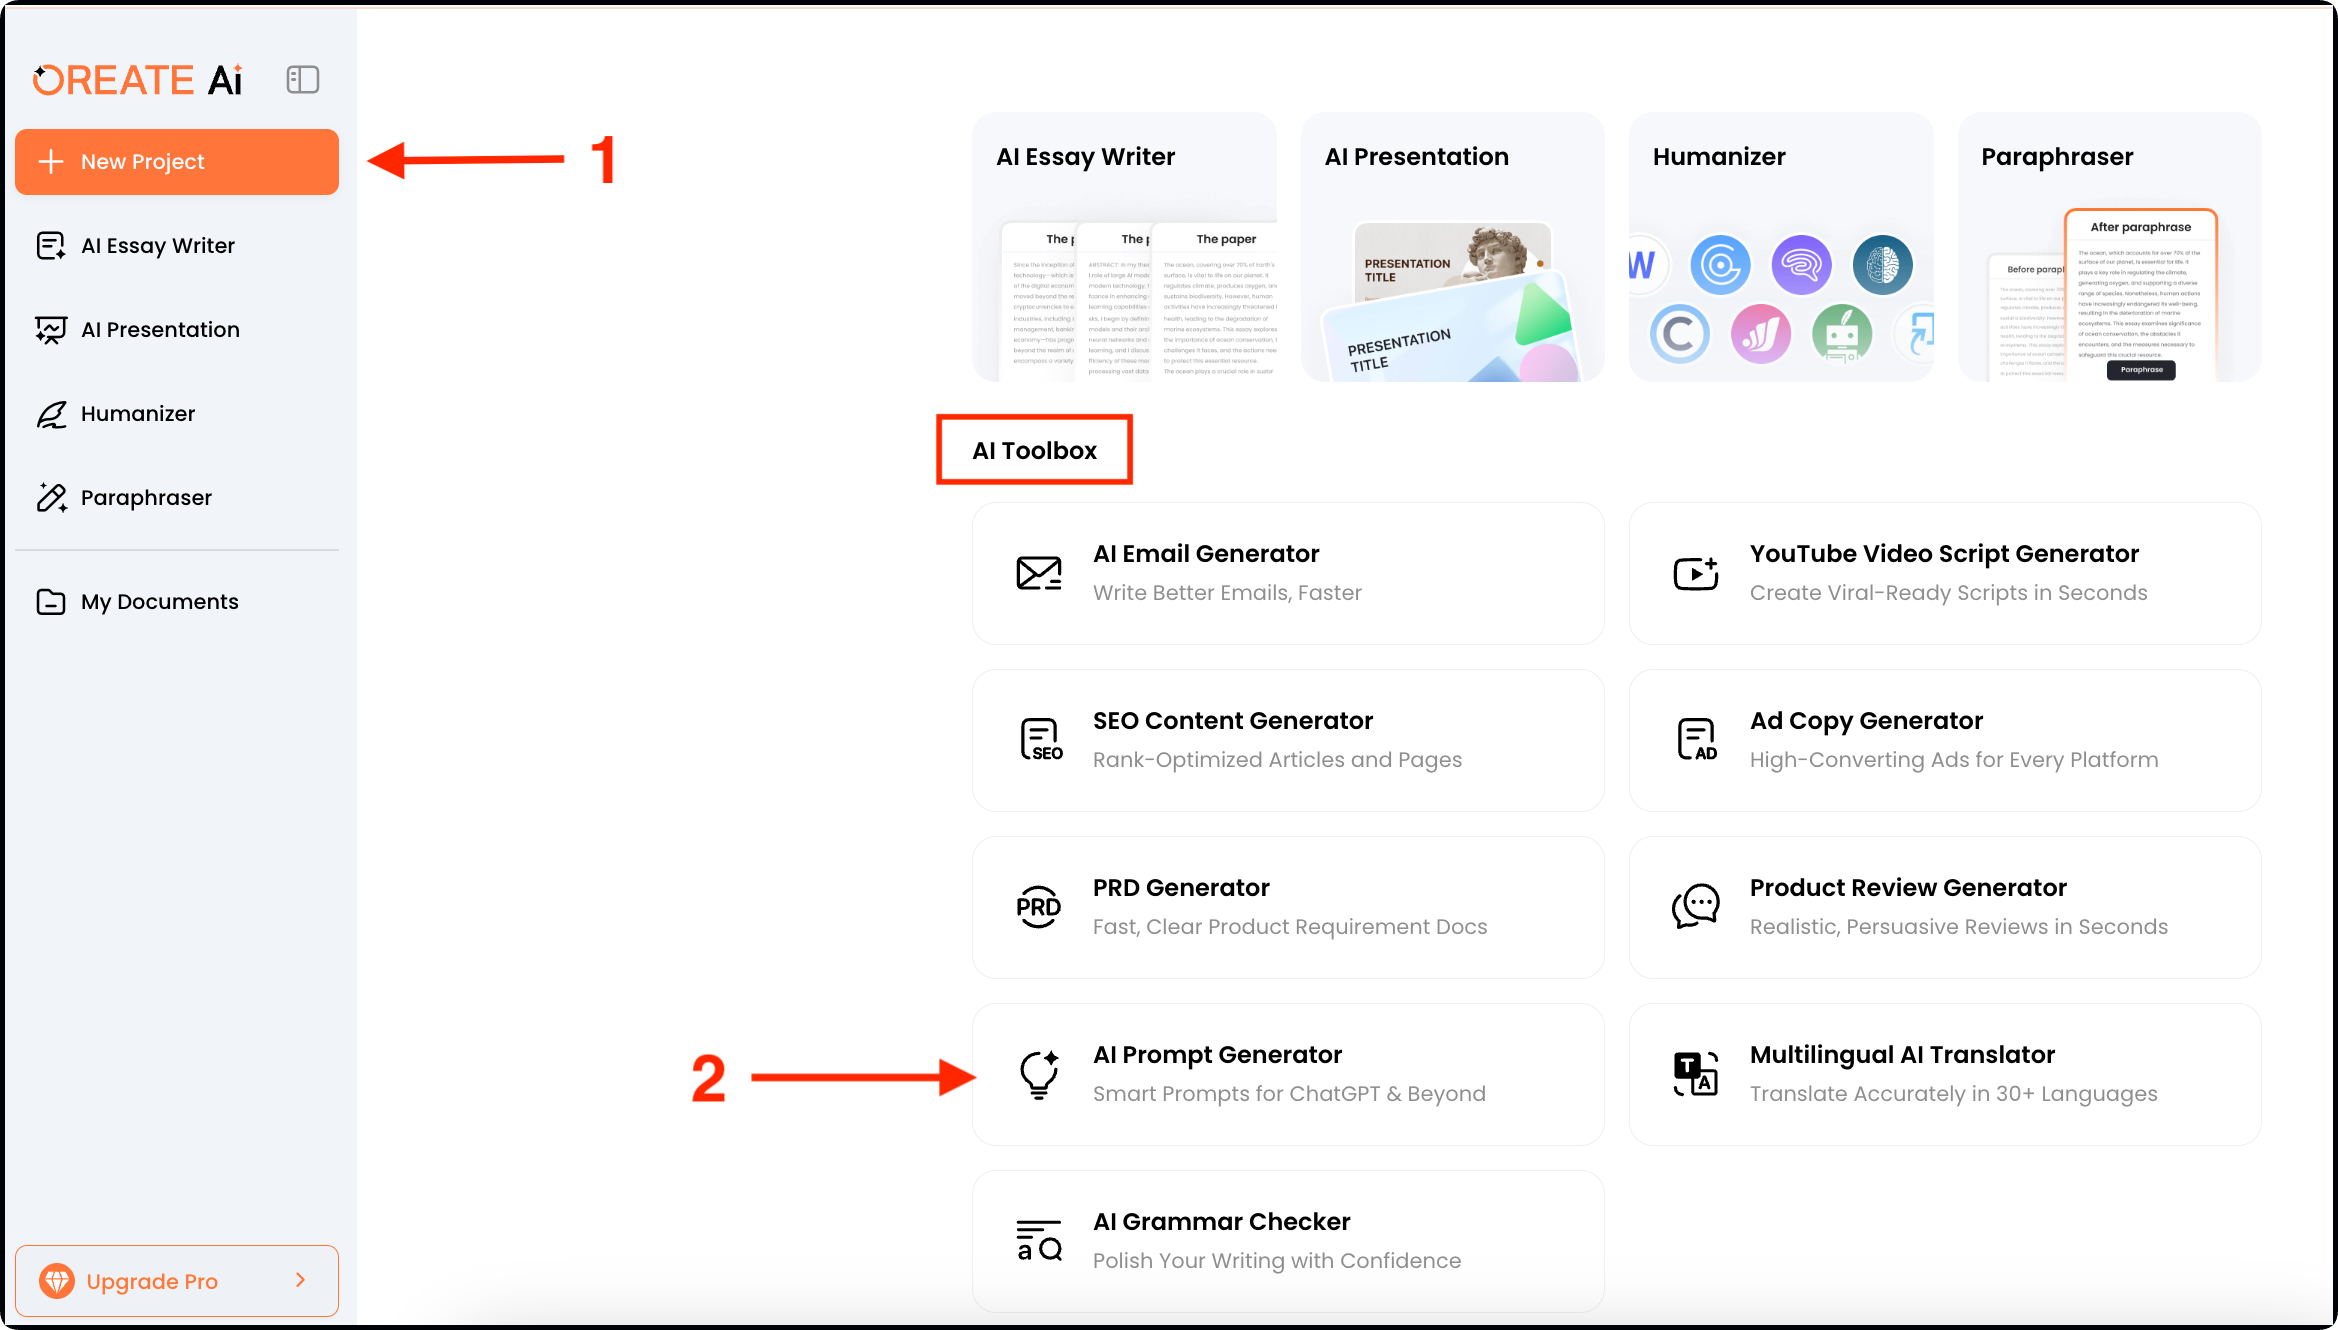Open My Documents folder icon
Viewport: 2338px width, 1330px height.
pyautogui.click(x=51, y=602)
